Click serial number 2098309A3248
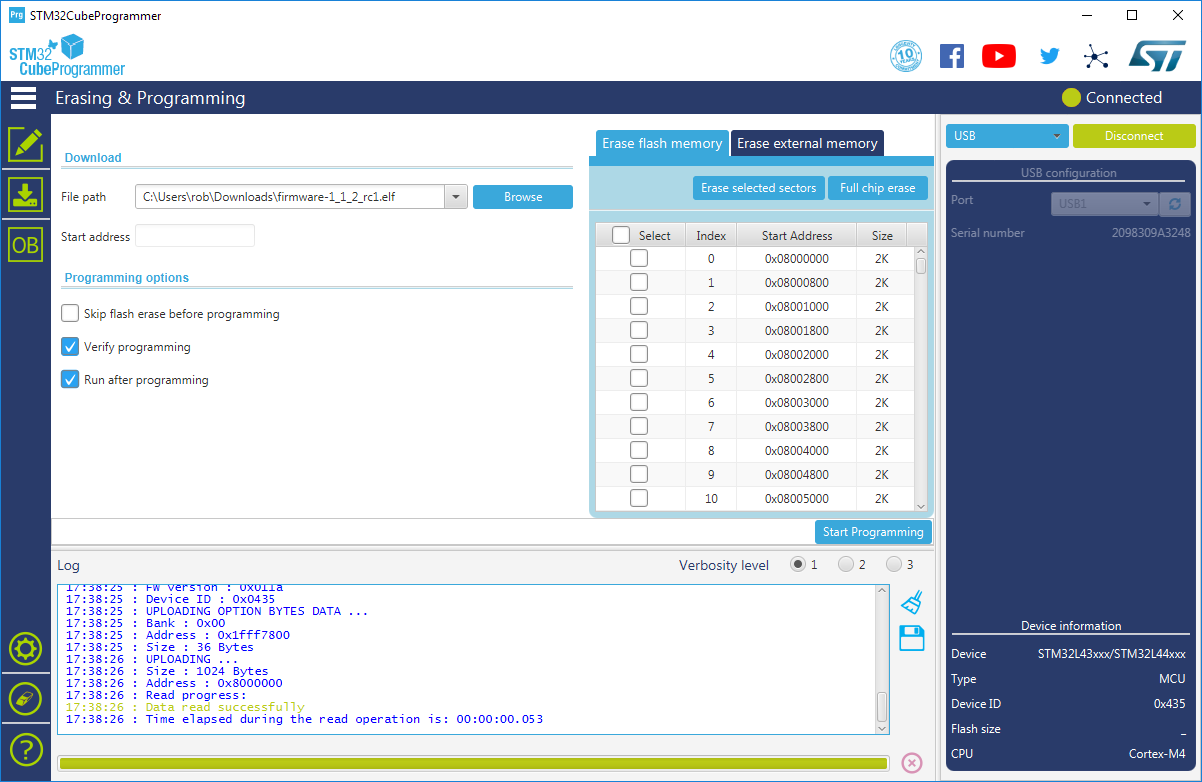This screenshot has height=782, width=1202. pyautogui.click(x=1151, y=233)
